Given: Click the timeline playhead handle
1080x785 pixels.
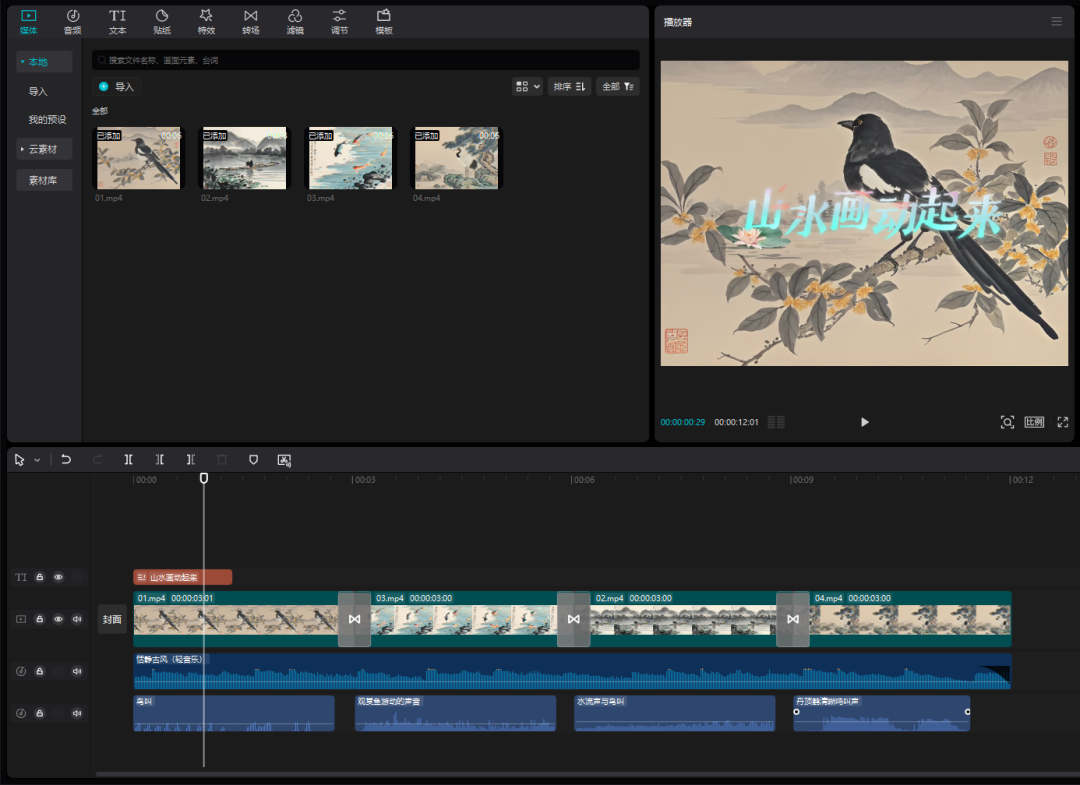Looking at the screenshot, I should [x=204, y=478].
